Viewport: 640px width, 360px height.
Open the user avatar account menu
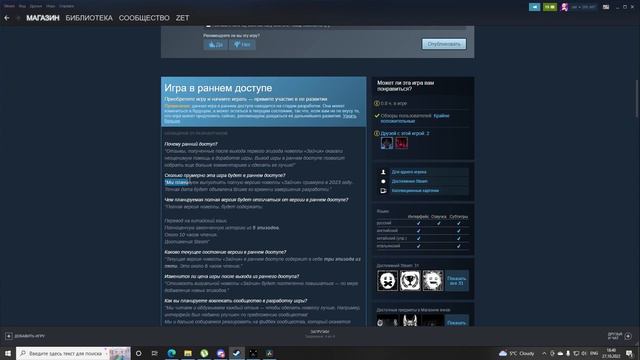[564, 7]
